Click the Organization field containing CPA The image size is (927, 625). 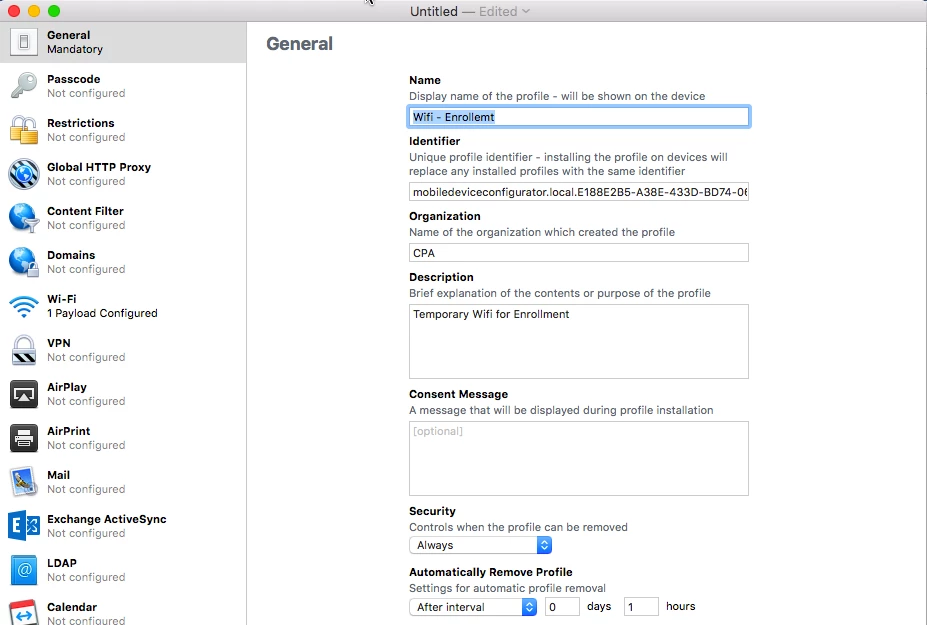click(x=579, y=252)
